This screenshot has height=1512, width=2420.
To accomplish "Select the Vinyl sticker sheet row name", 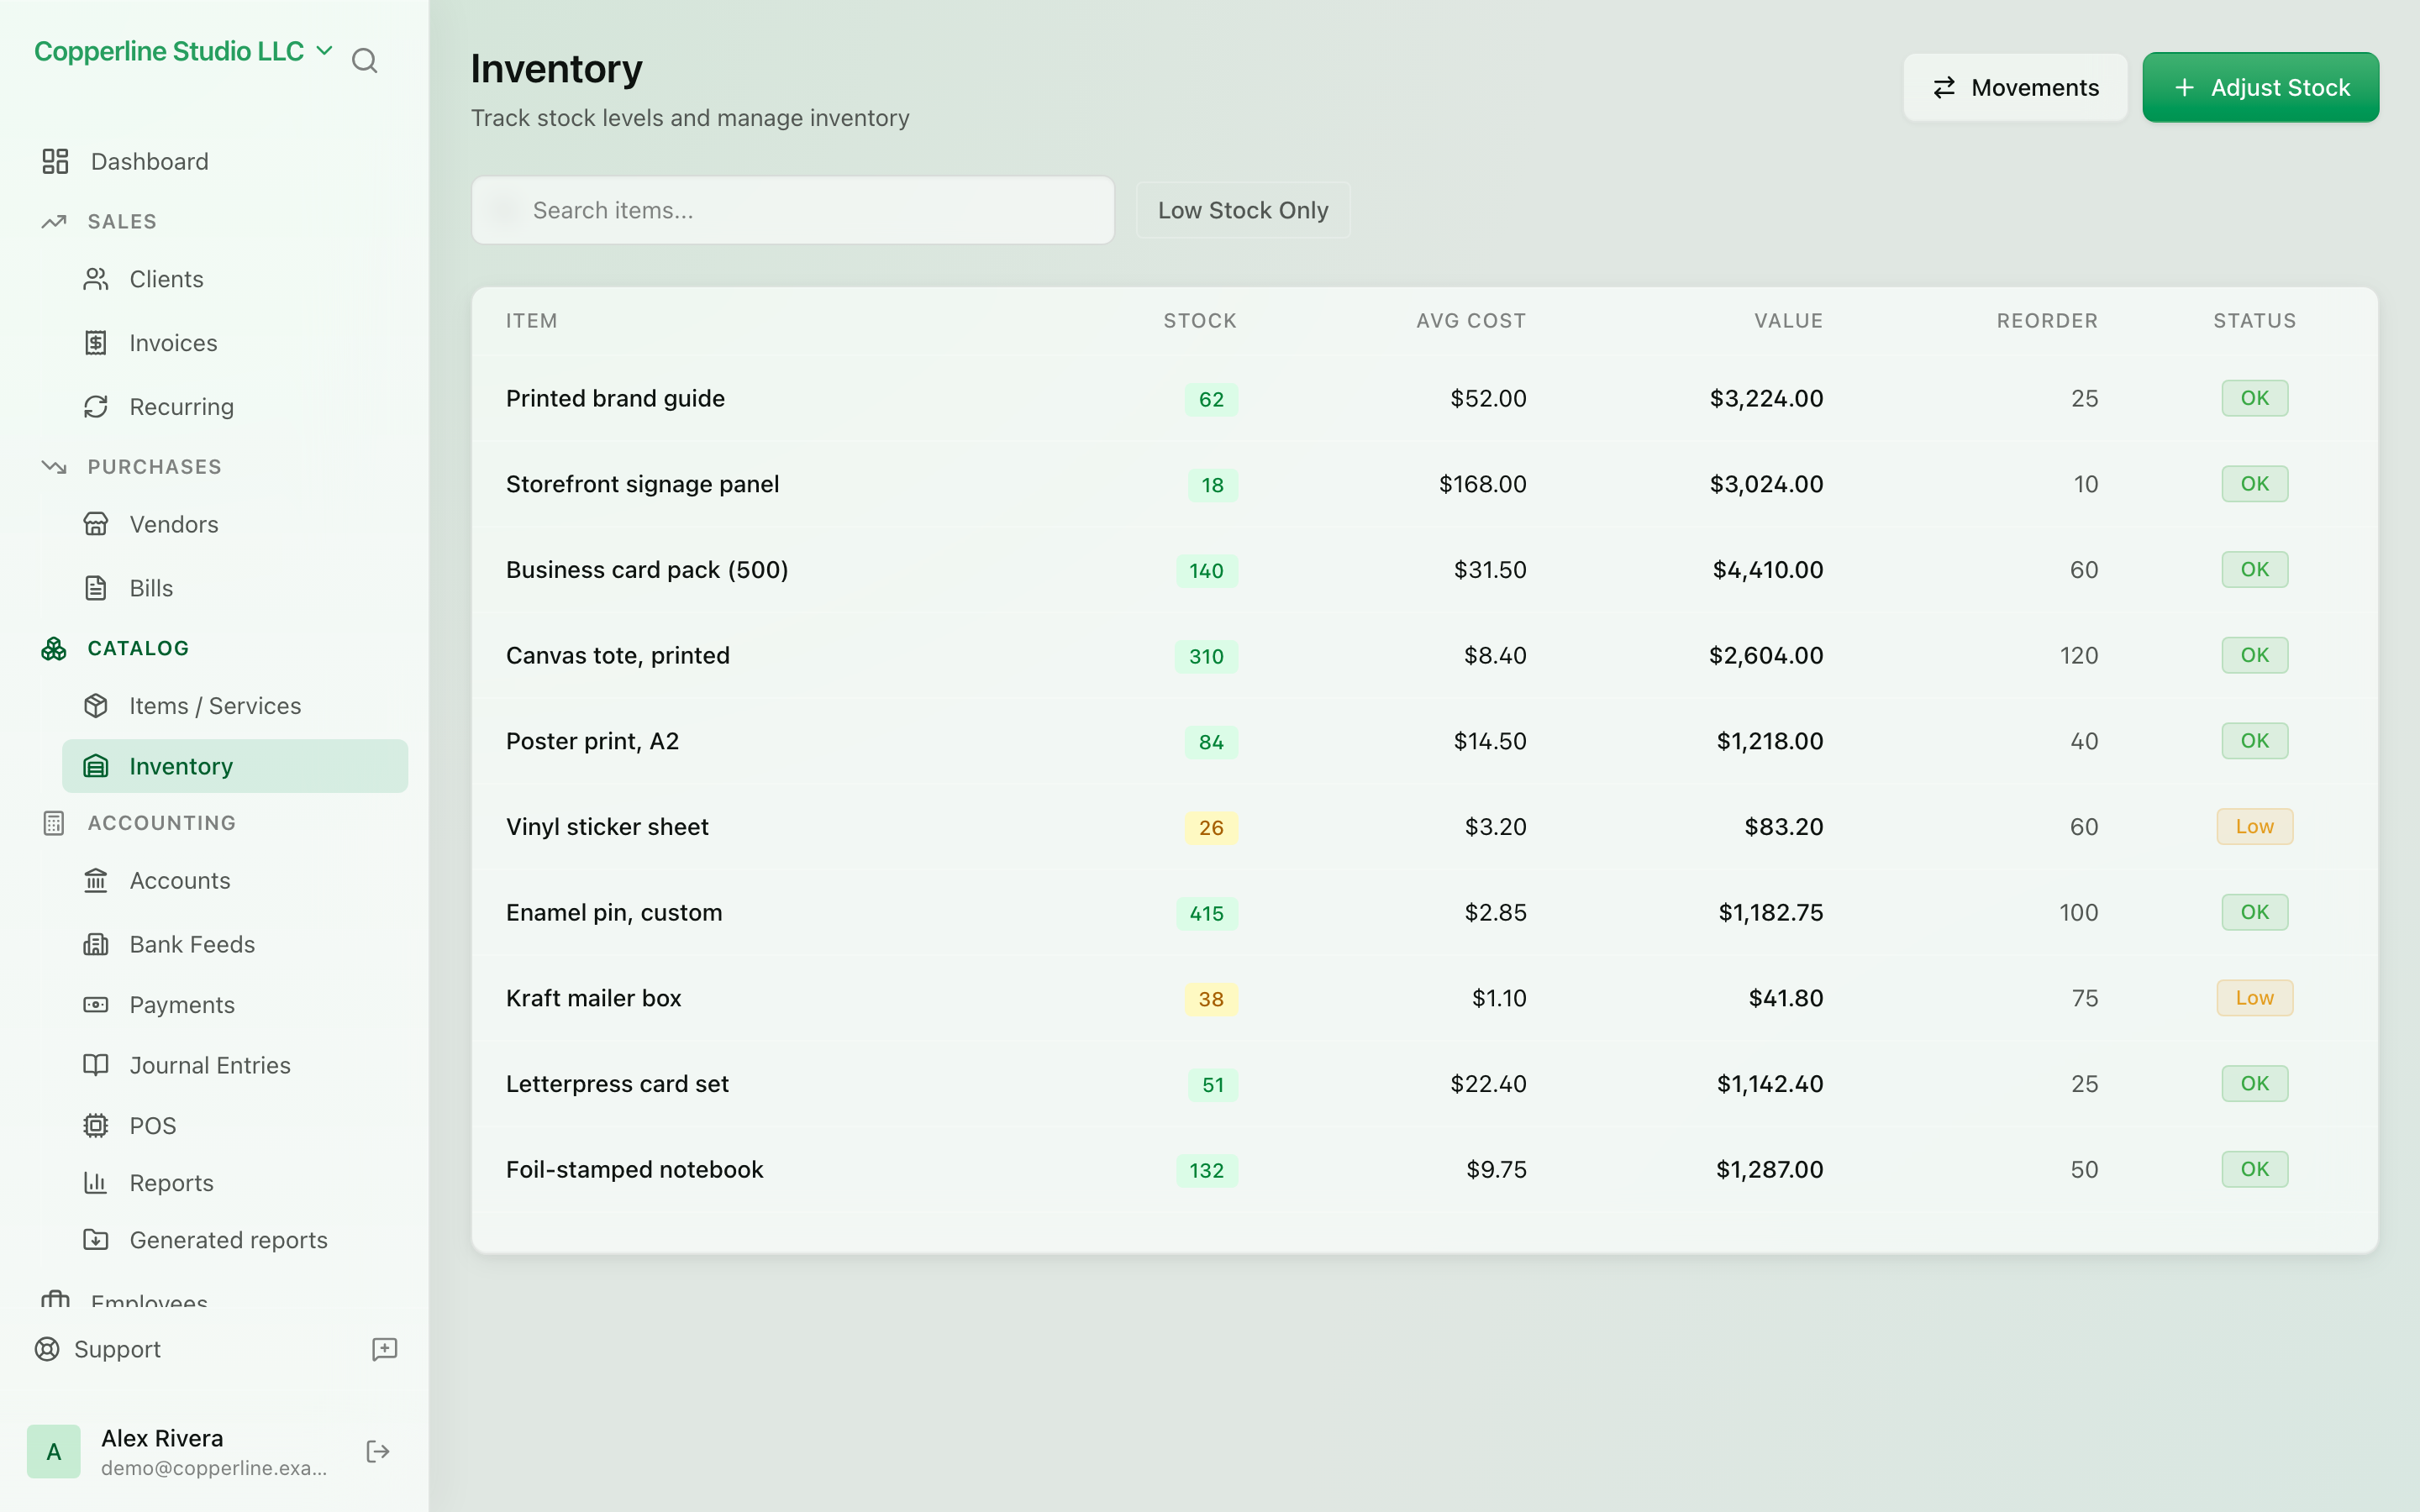I will 607,827.
